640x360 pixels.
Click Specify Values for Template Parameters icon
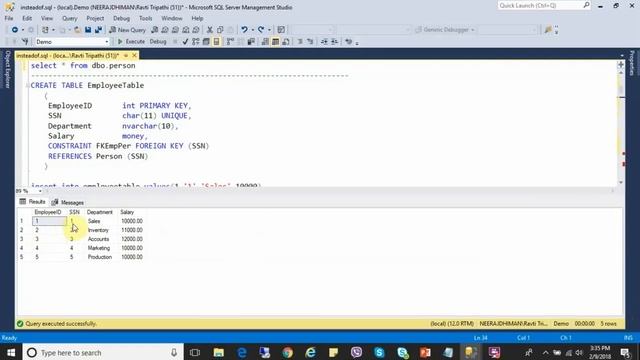(x=349, y=42)
